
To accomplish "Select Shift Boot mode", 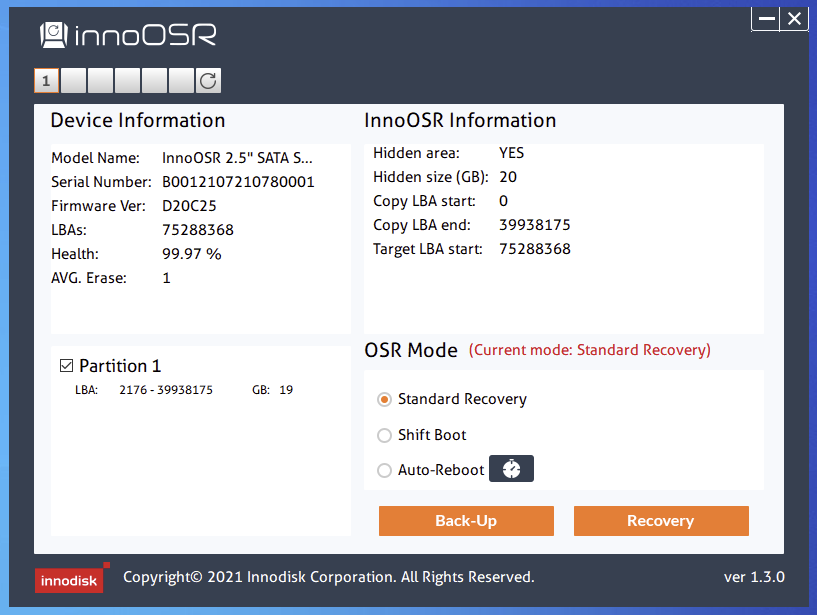I will [x=384, y=435].
